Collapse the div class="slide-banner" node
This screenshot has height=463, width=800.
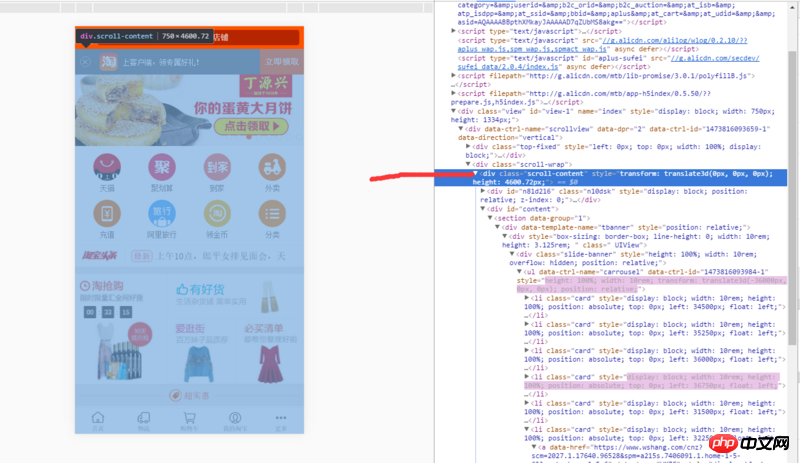512,254
